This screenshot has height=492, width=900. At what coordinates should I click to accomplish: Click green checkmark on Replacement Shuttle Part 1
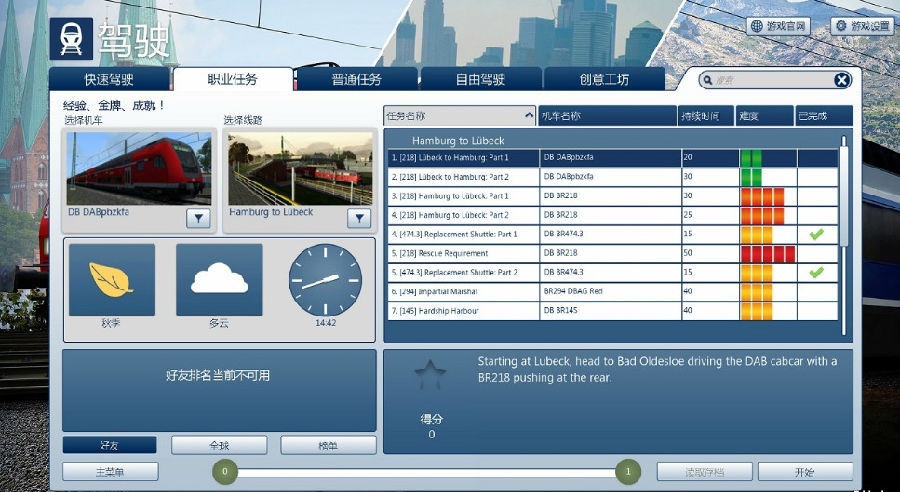coord(816,234)
